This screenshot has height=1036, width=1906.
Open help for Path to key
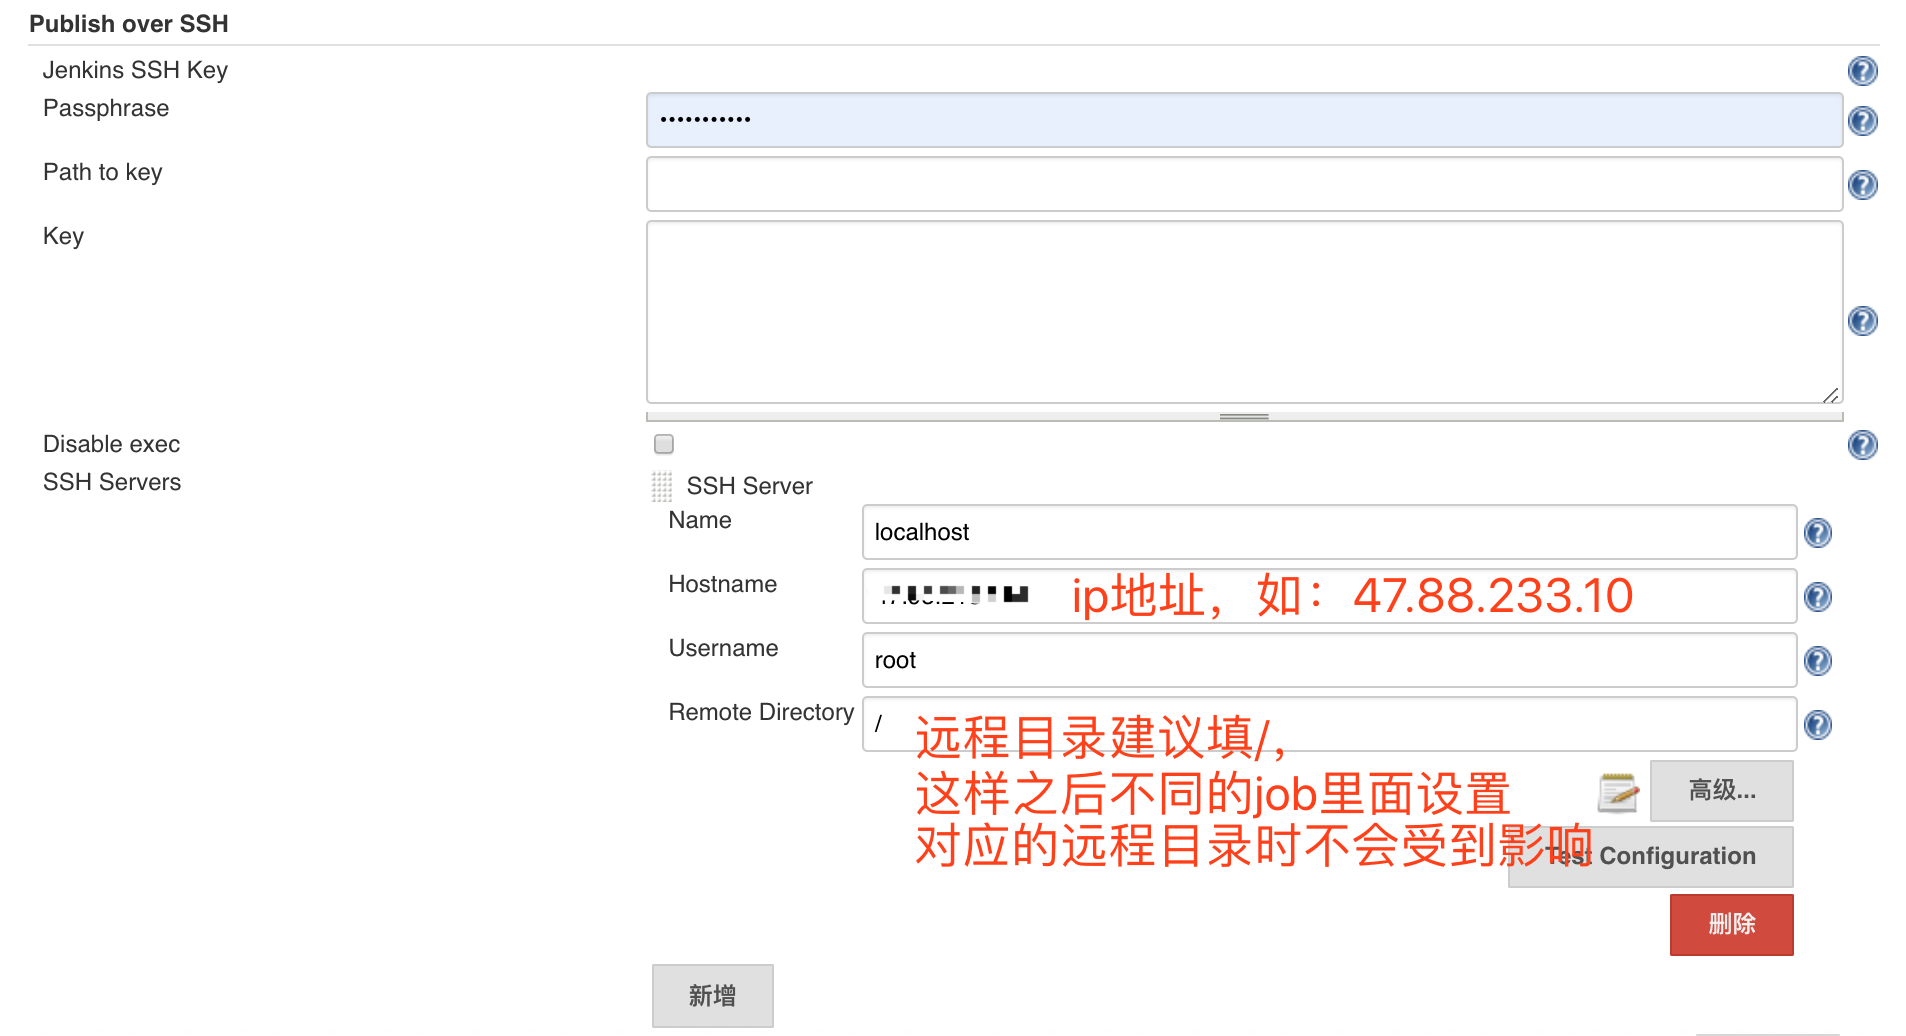[x=1862, y=185]
